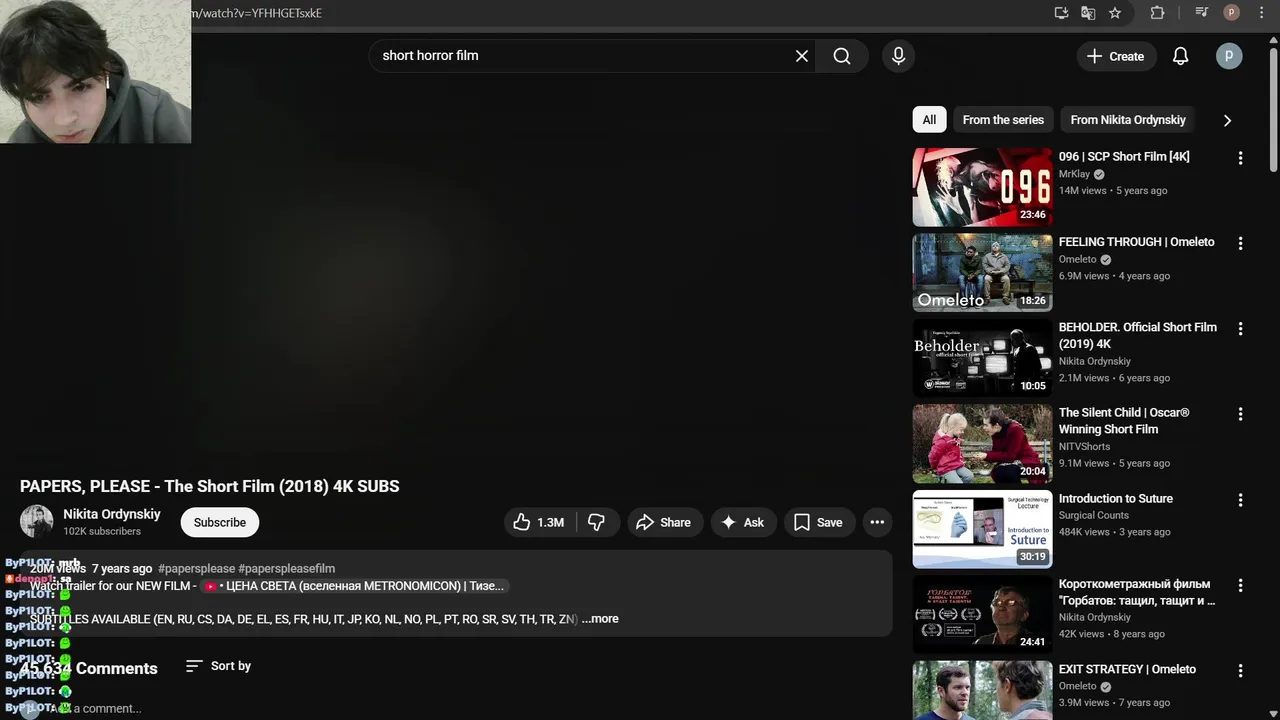Image resolution: width=1280 pixels, height=720 pixels.
Task: Open the NITVShorts channel name
Action: point(1084,446)
